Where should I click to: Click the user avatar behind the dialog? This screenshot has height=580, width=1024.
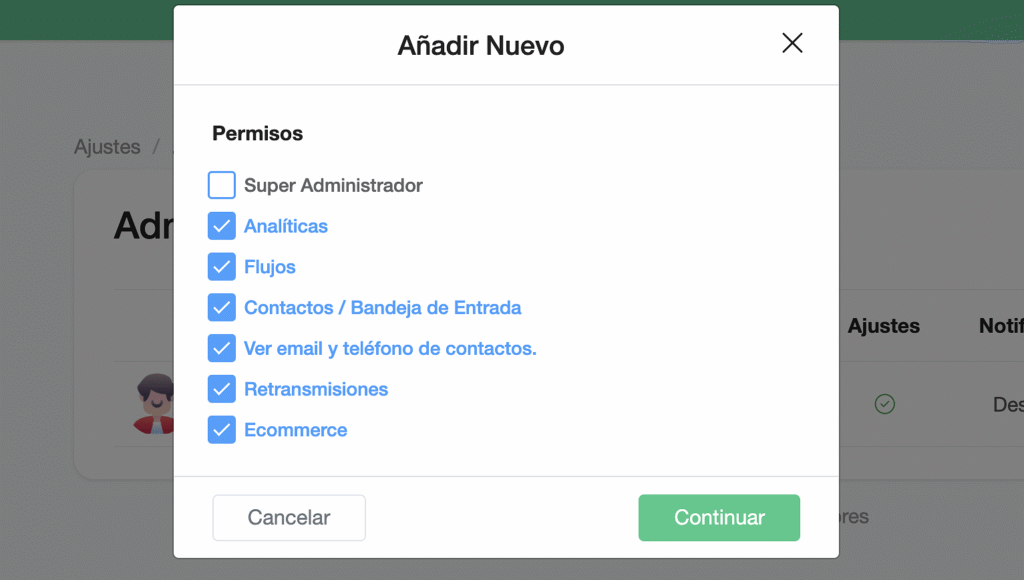(x=156, y=404)
